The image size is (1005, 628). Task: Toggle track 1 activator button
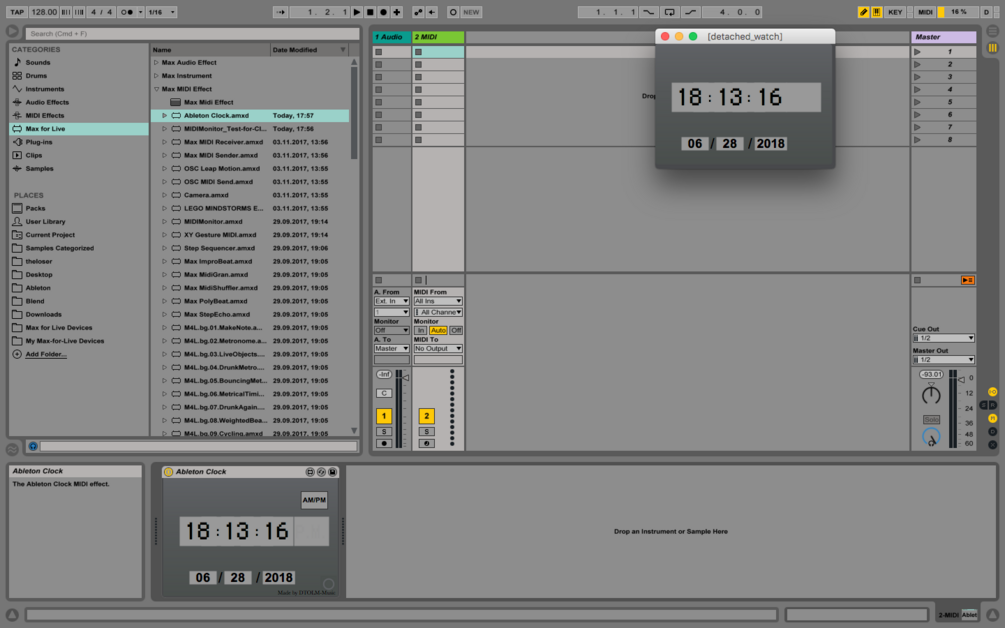coord(384,416)
